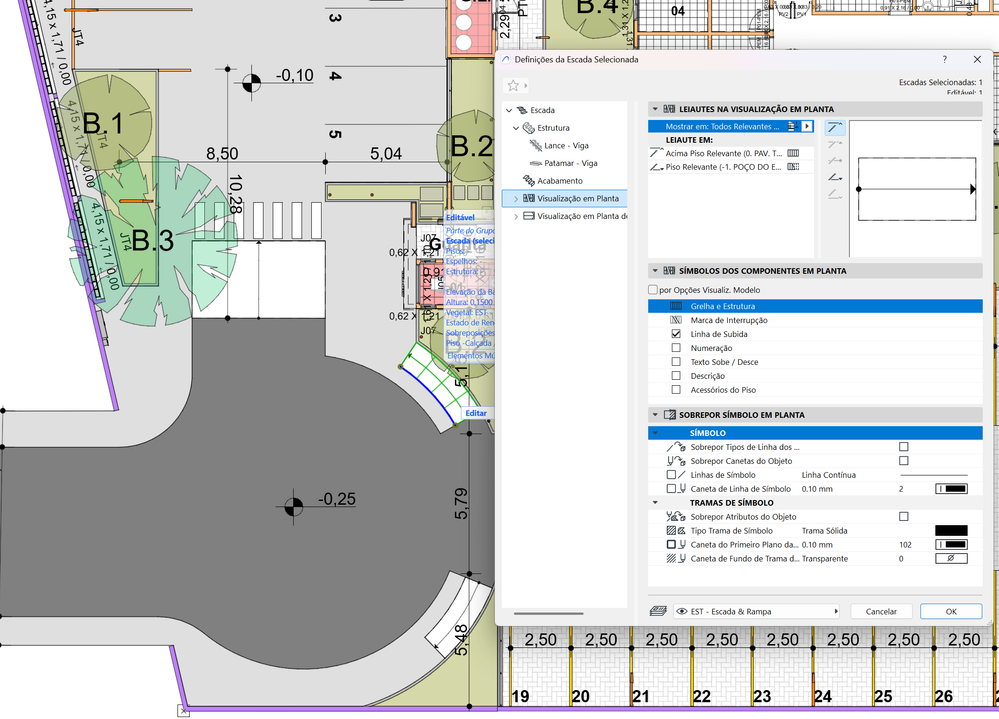
Task: Tick the por Opções Visualiz. Modelo checkbox
Action: tap(653, 290)
